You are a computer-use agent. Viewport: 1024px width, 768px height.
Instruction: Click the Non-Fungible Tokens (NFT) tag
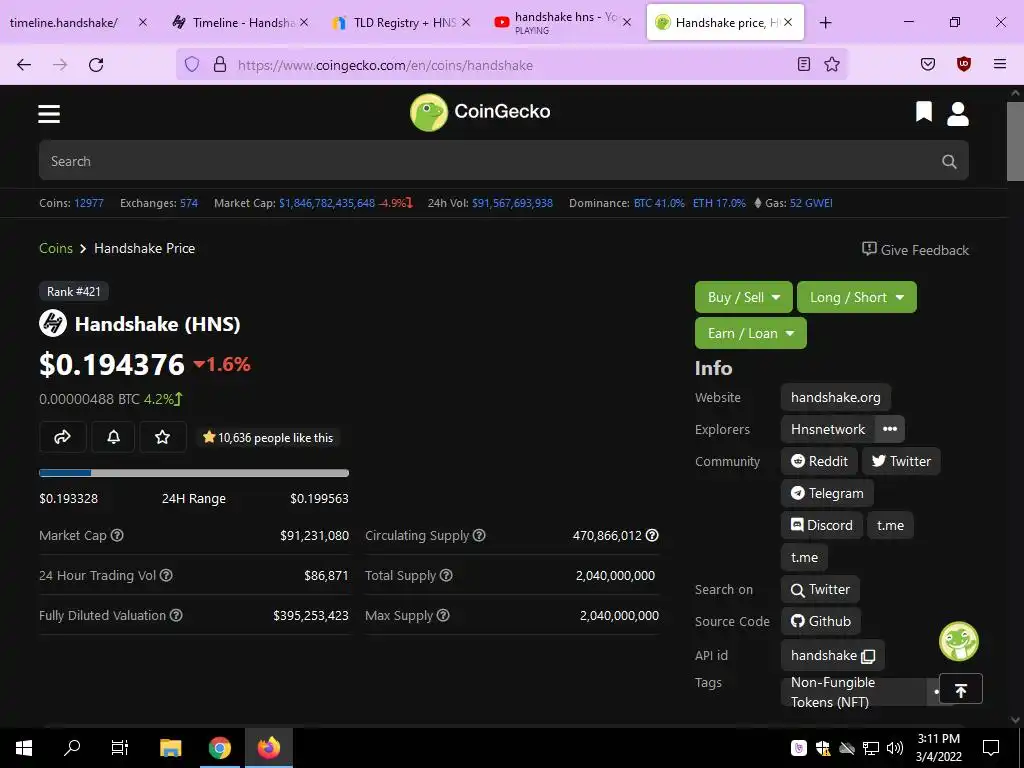click(x=852, y=692)
